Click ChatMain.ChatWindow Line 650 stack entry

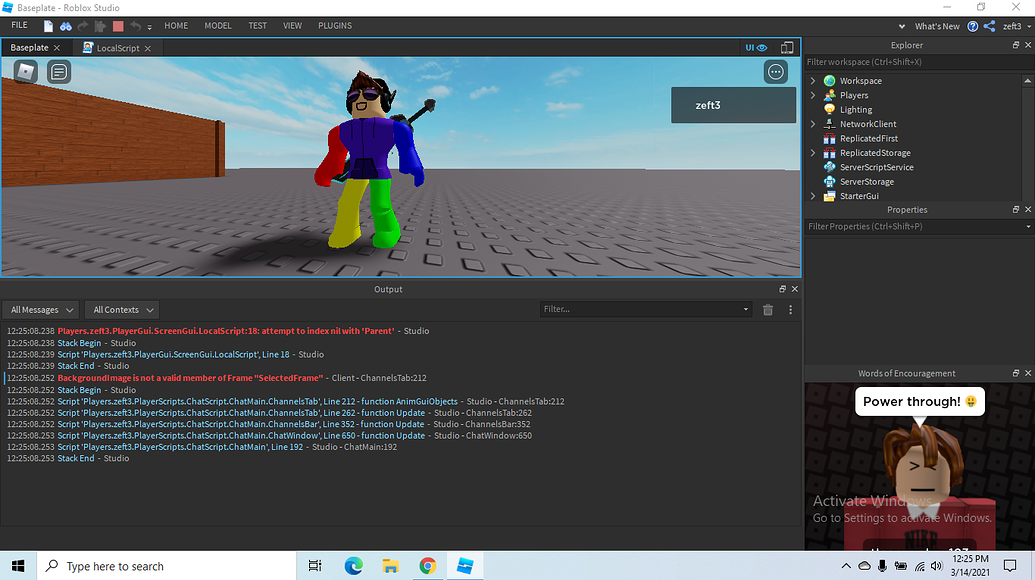point(241,435)
